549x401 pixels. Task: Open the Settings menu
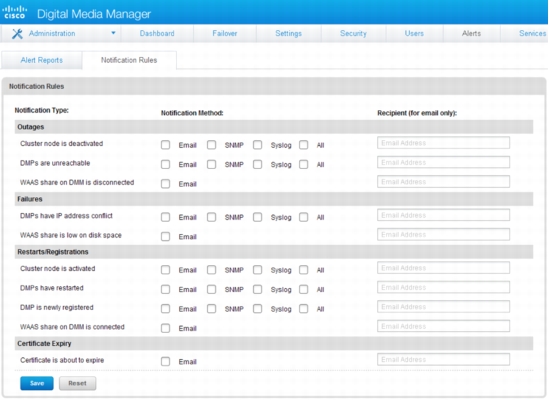288,33
